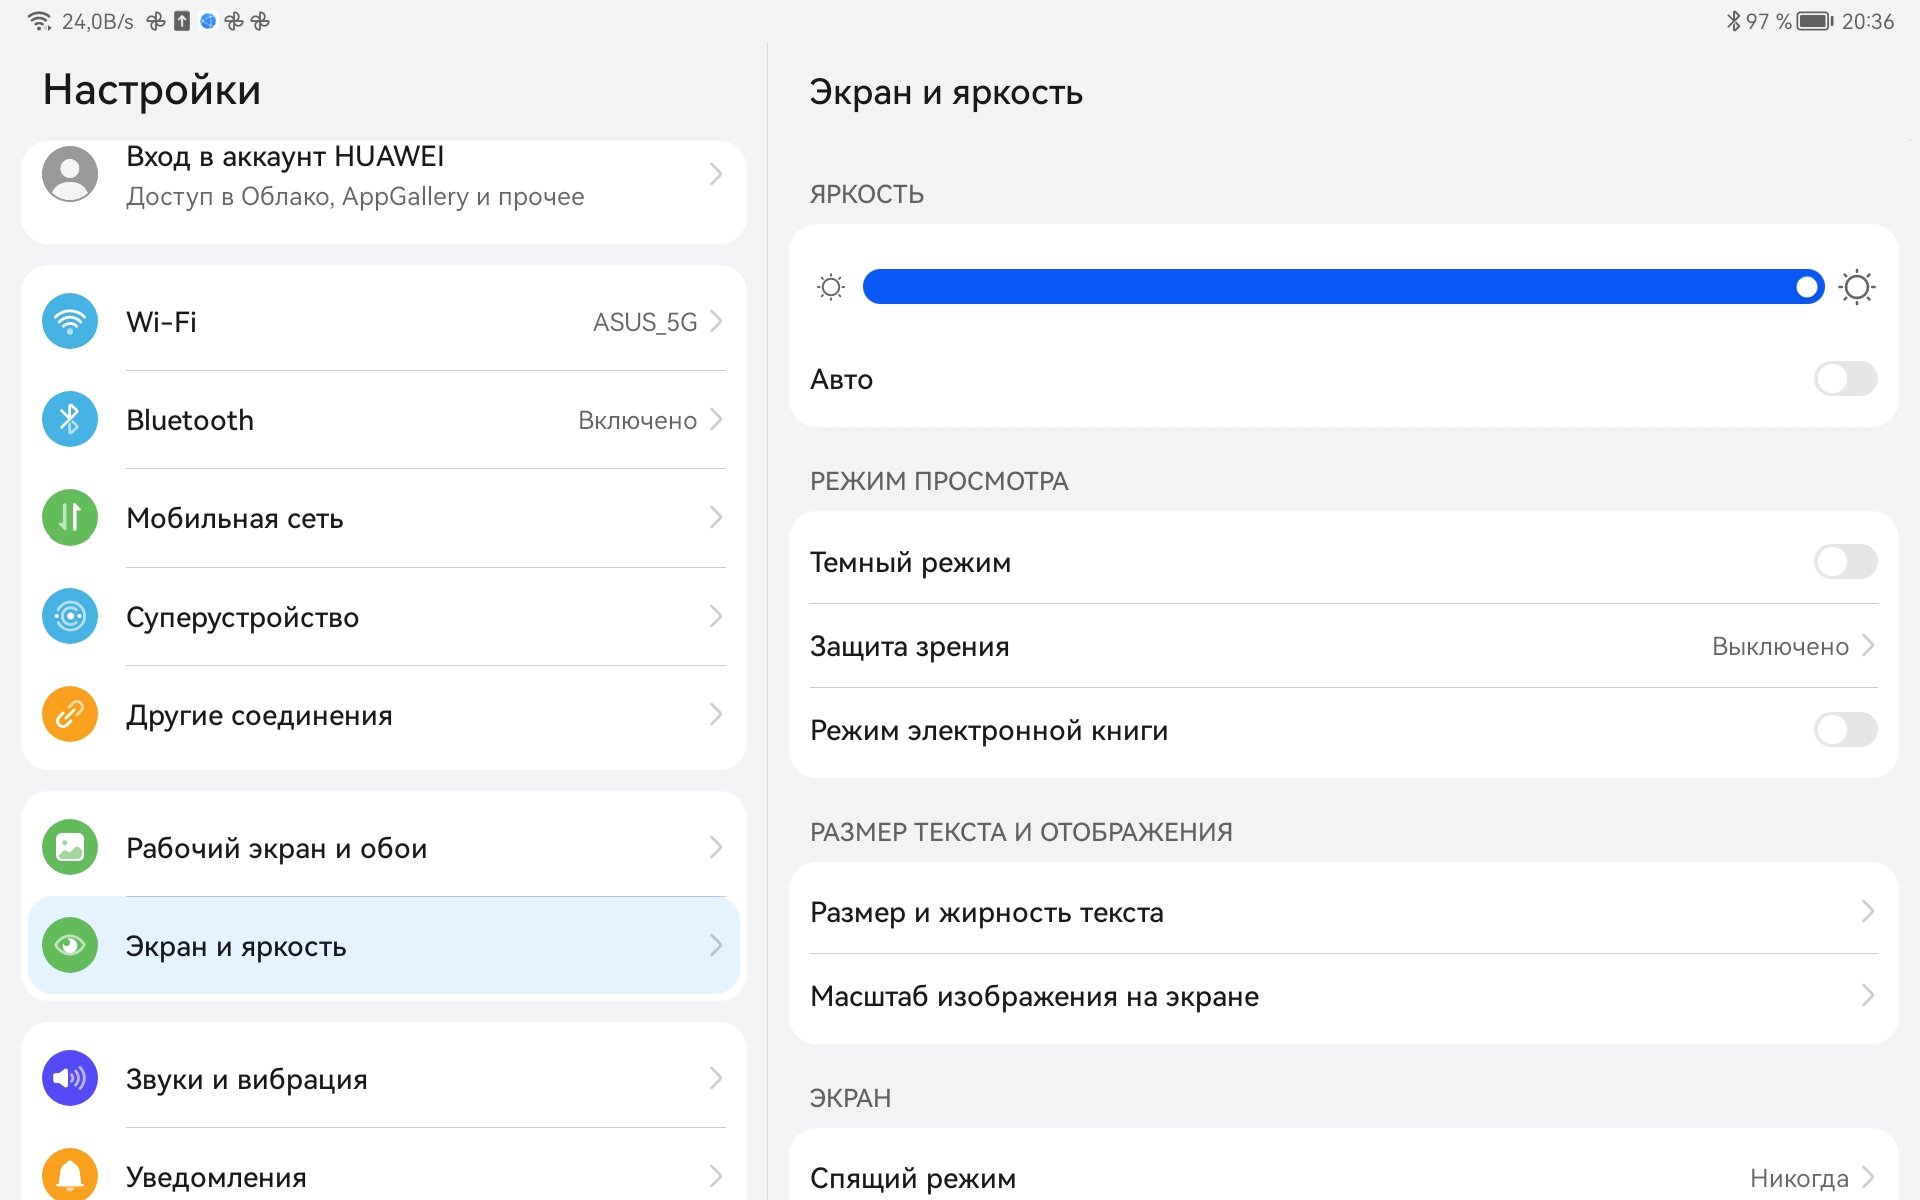Open Размер и жирность текста

pos(1343,912)
